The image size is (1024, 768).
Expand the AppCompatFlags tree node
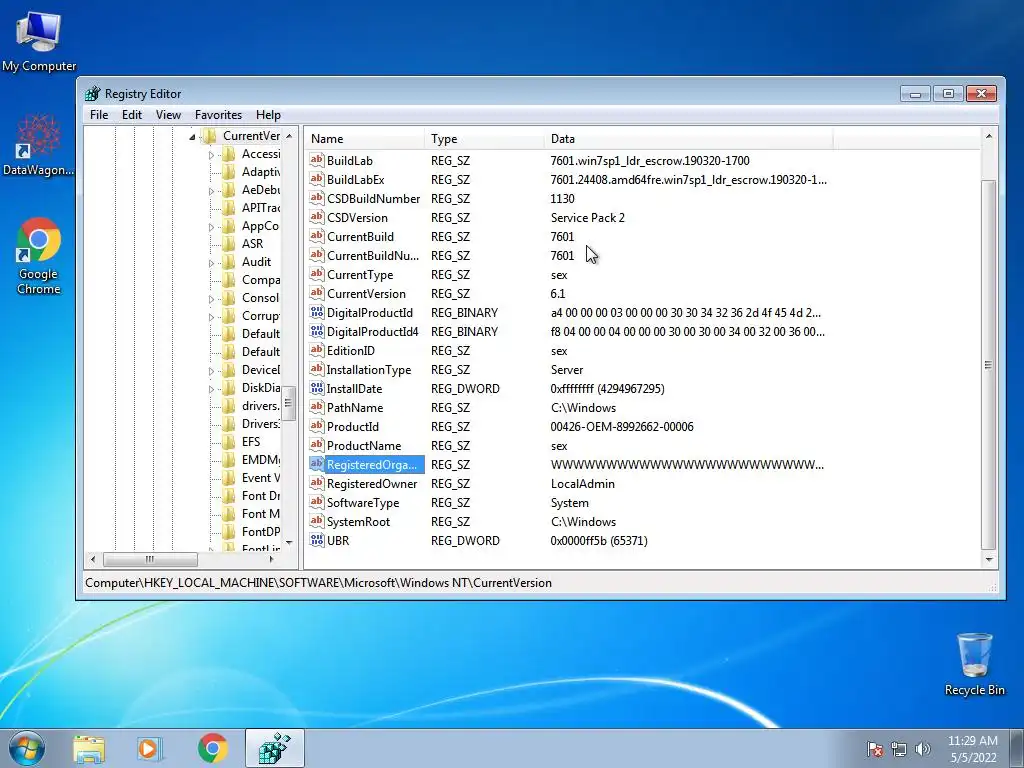point(211,227)
